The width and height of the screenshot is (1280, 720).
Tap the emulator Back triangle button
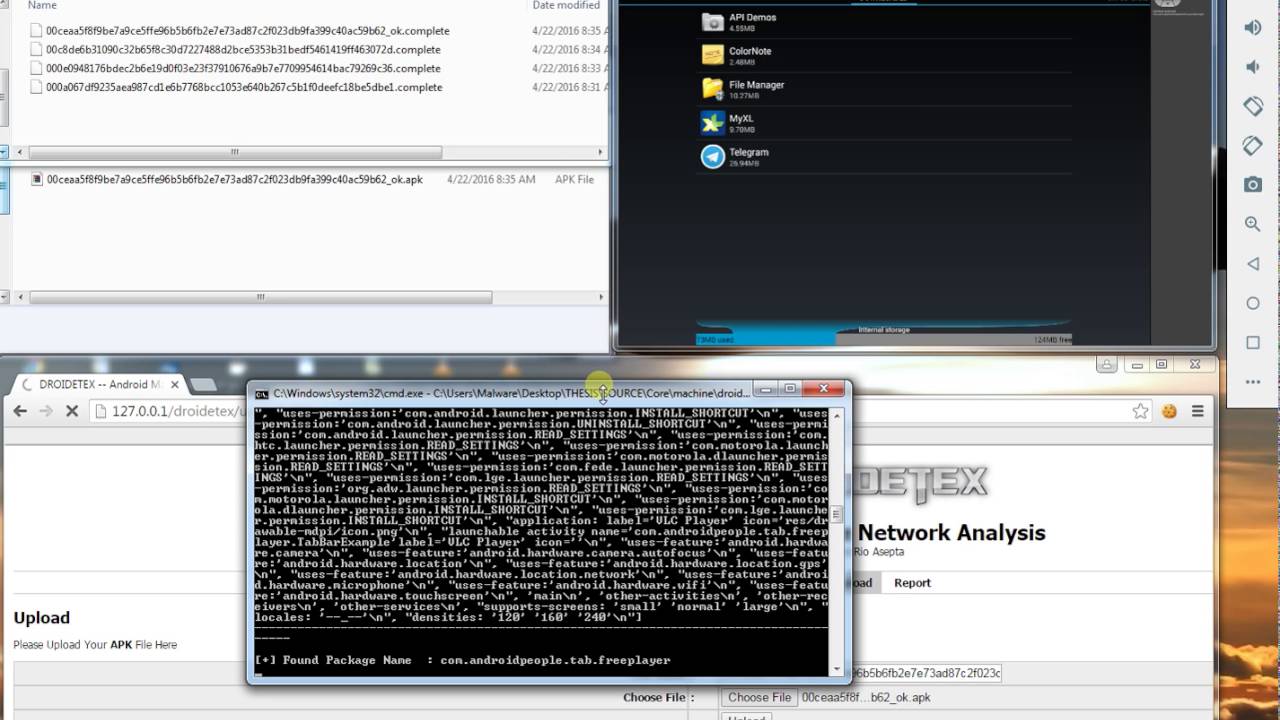click(1252, 264)
